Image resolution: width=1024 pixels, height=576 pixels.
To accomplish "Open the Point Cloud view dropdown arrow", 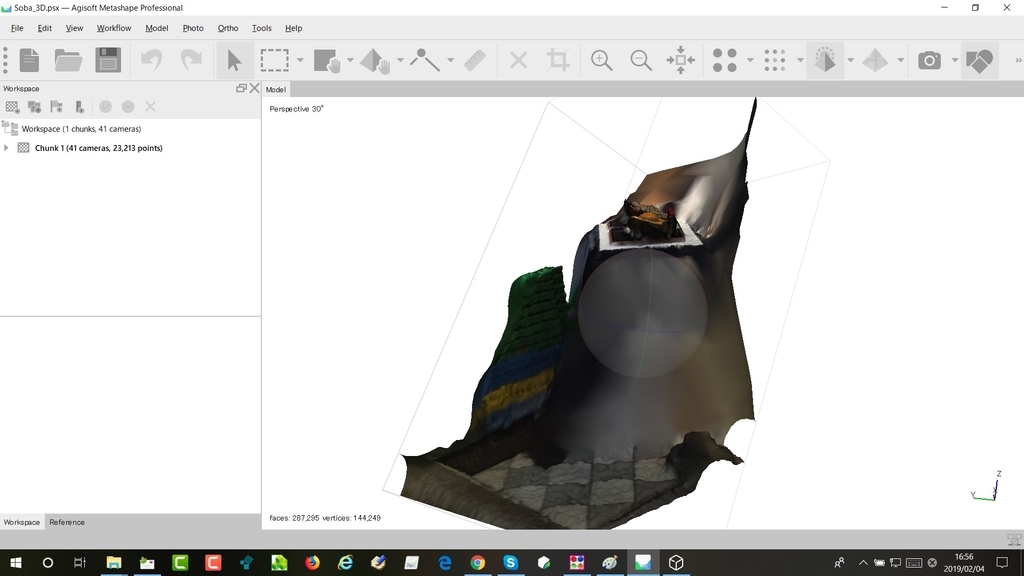I will click(750, 60).
